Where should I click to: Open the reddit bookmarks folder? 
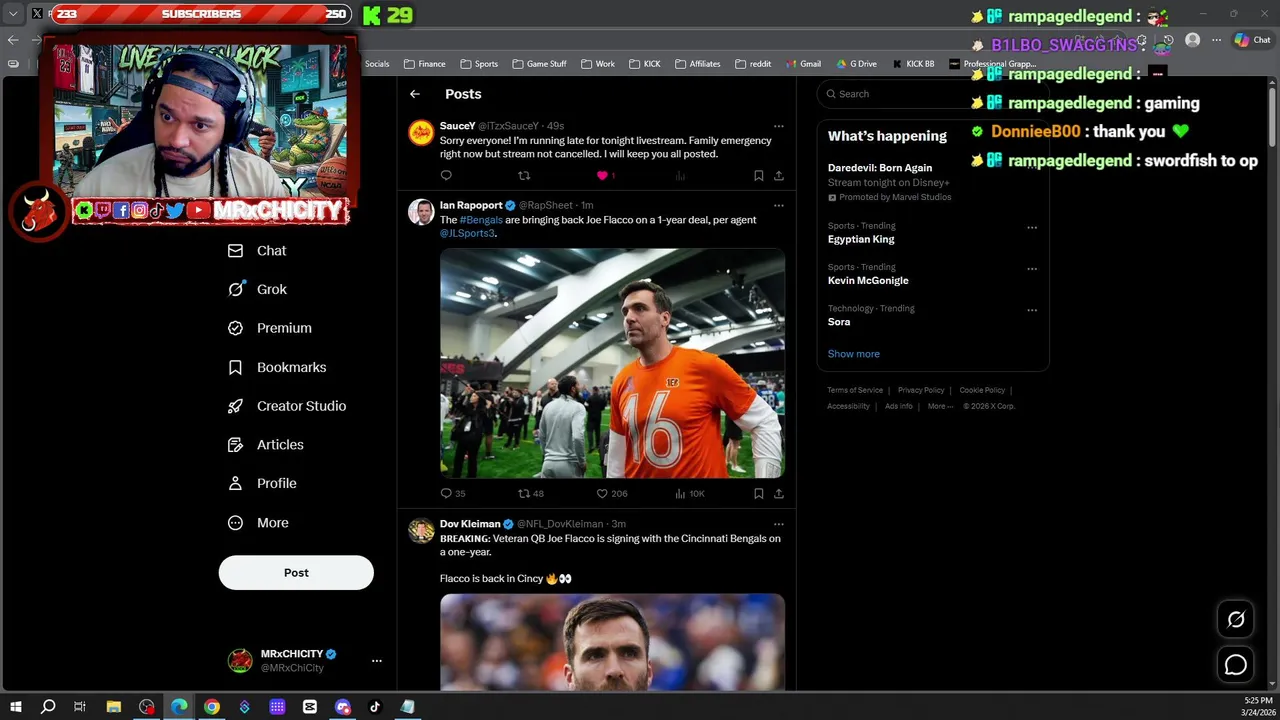pos(753,64)
